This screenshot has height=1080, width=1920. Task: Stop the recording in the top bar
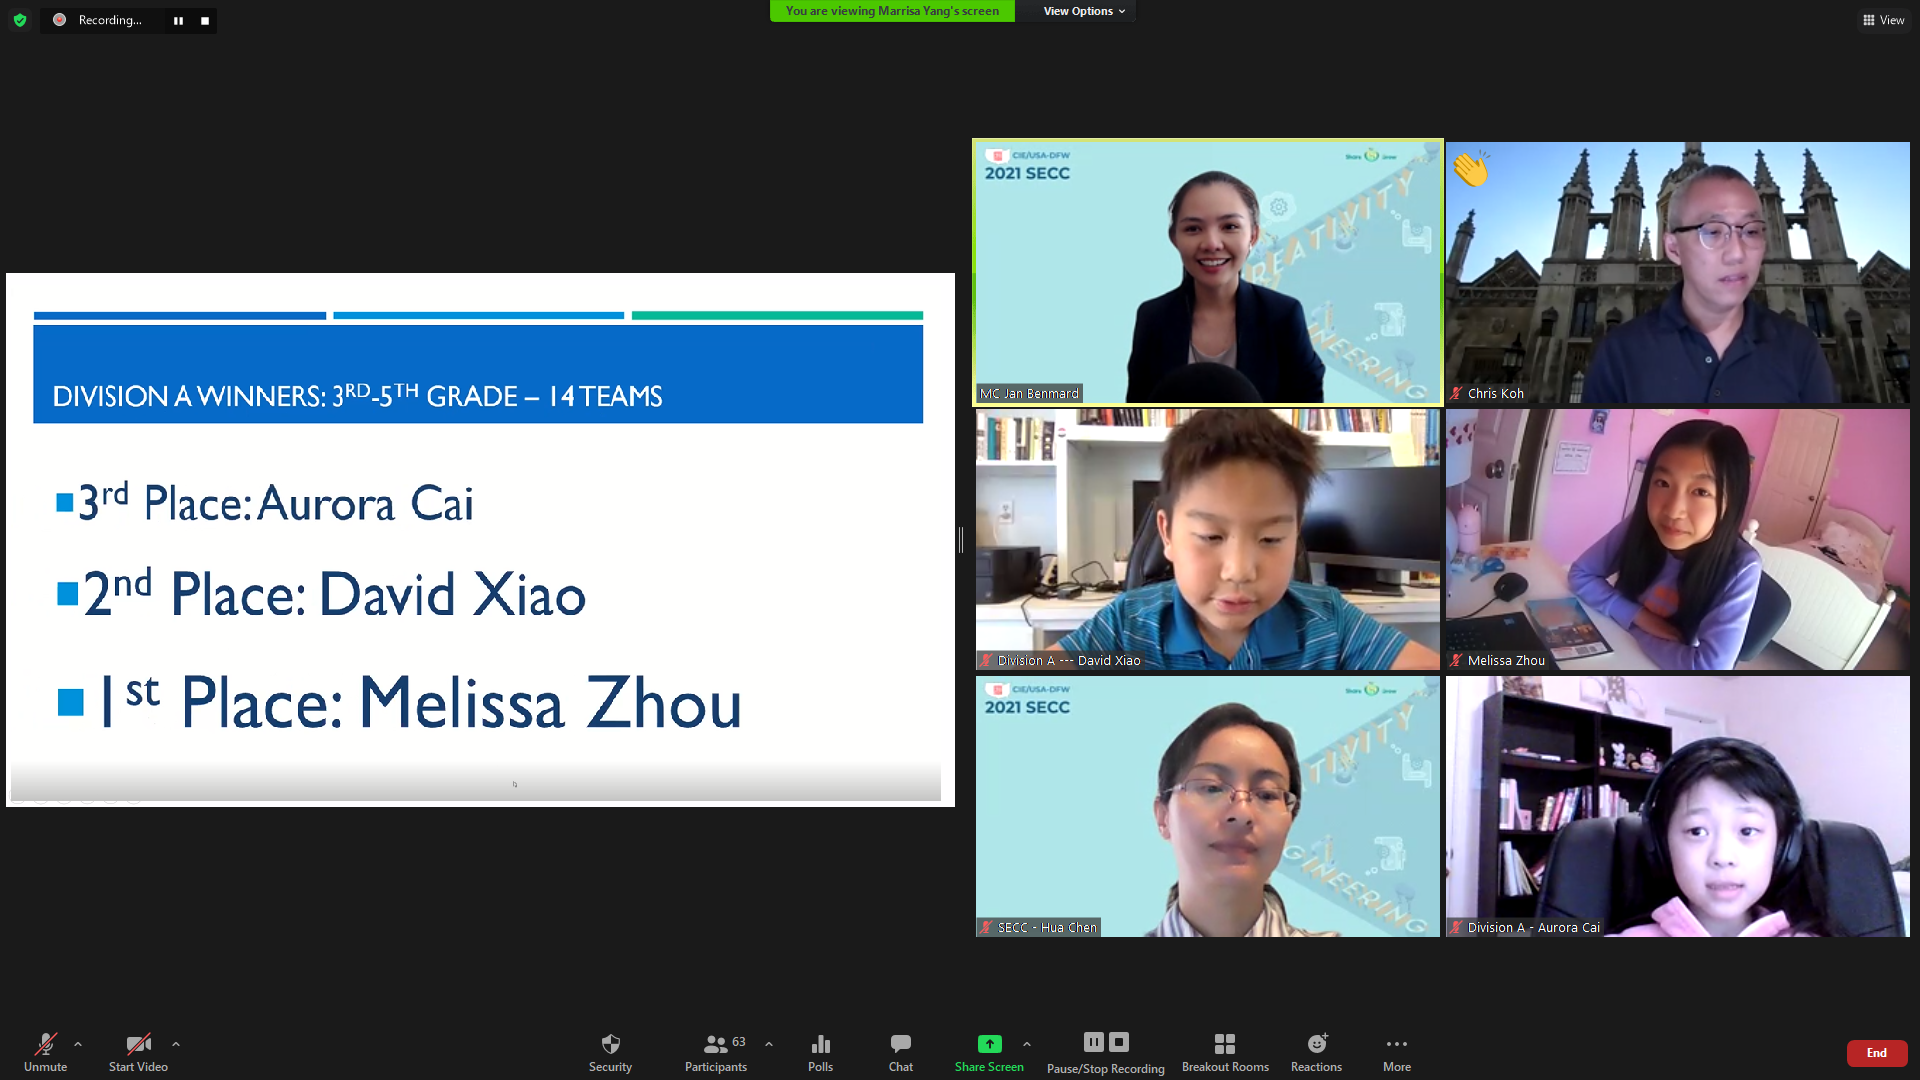tap(204, 20)
